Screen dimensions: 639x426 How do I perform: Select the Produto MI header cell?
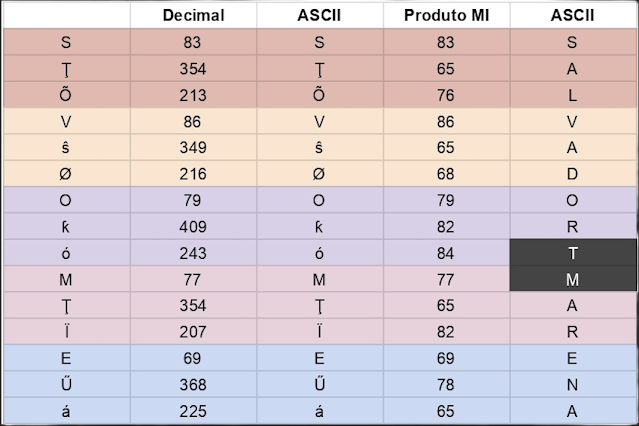(446, 15)
